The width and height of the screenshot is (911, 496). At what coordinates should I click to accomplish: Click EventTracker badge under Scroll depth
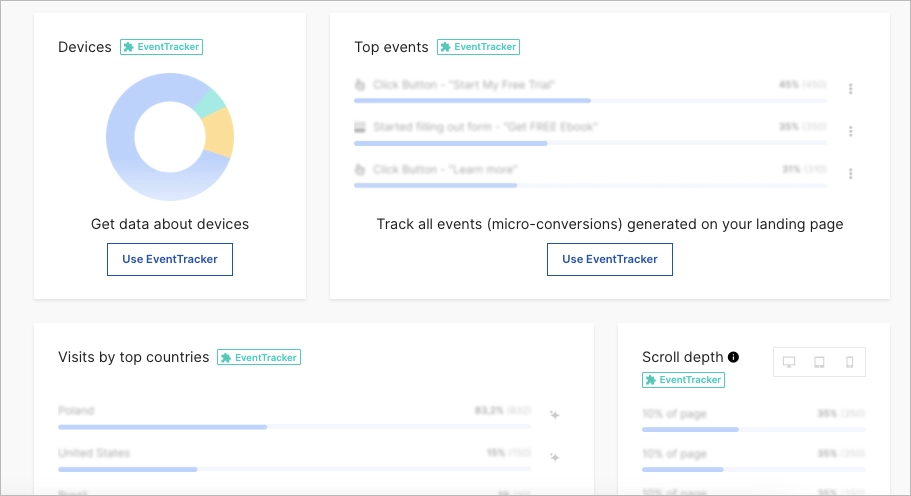click(683, 380)
